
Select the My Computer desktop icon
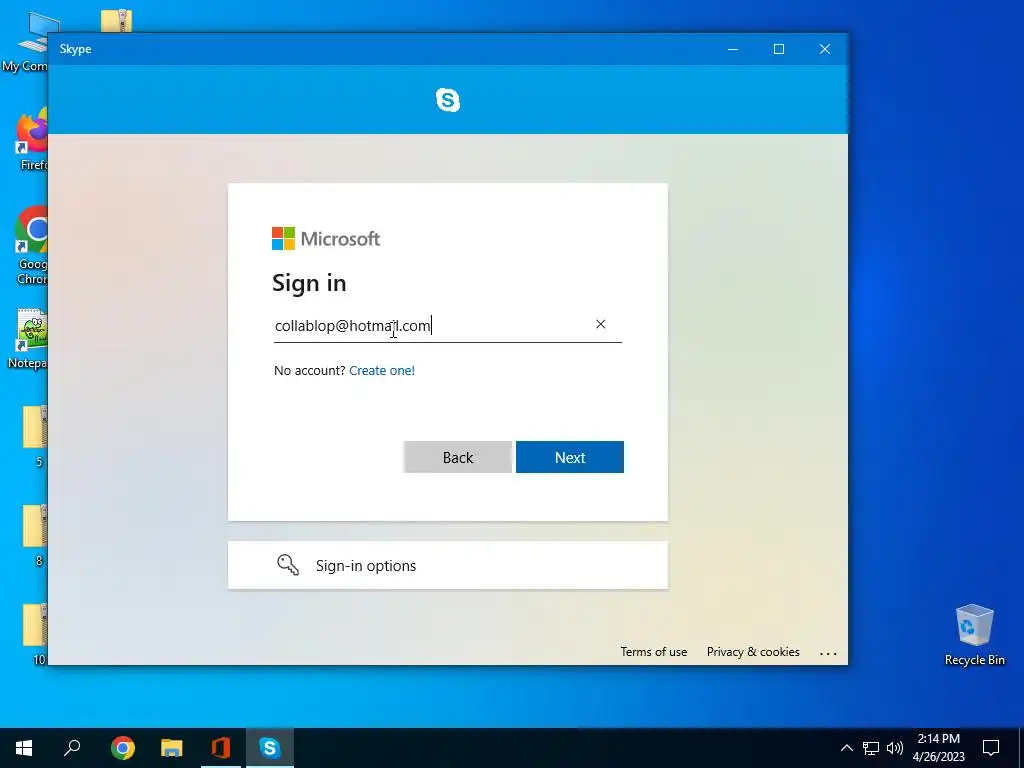tap(25, 43)
